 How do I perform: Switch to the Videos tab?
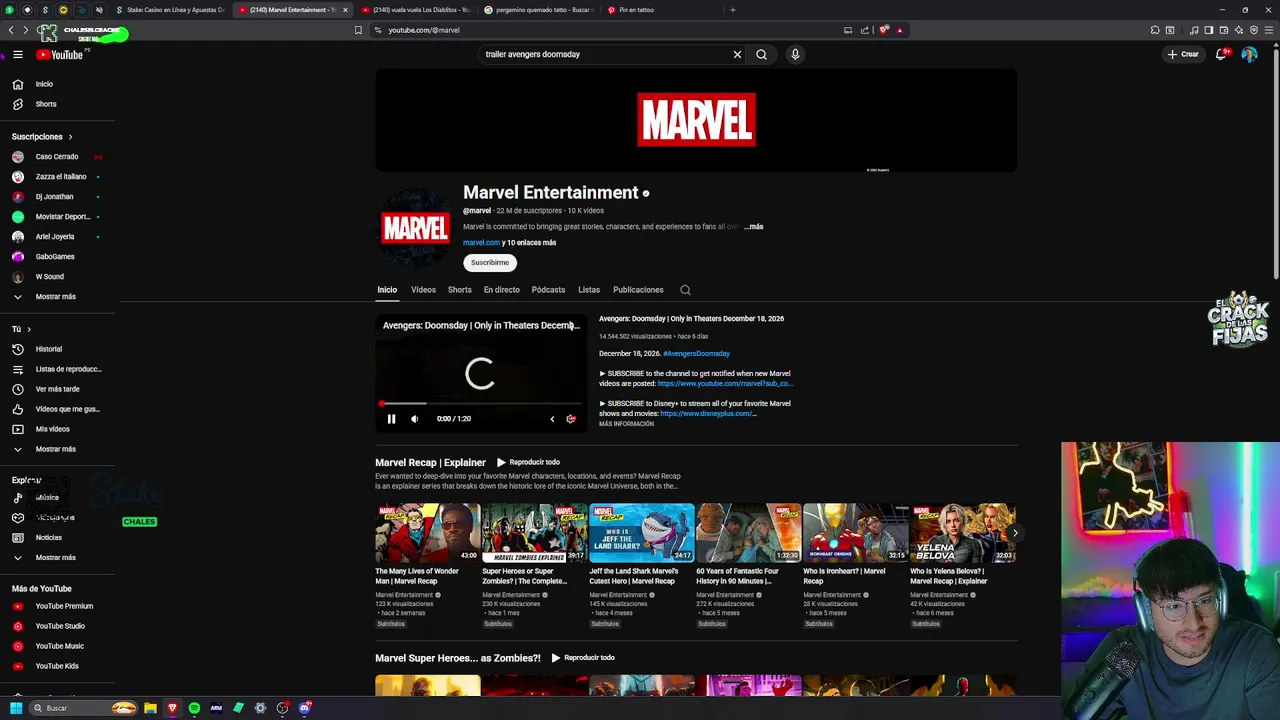click(x=423, y=290)
